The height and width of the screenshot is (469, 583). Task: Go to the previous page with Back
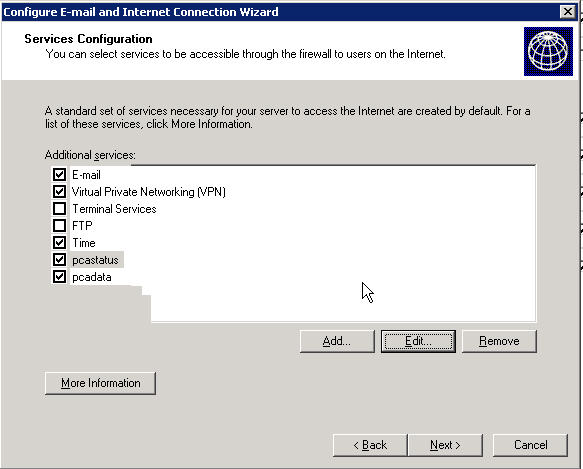[370, 445]
